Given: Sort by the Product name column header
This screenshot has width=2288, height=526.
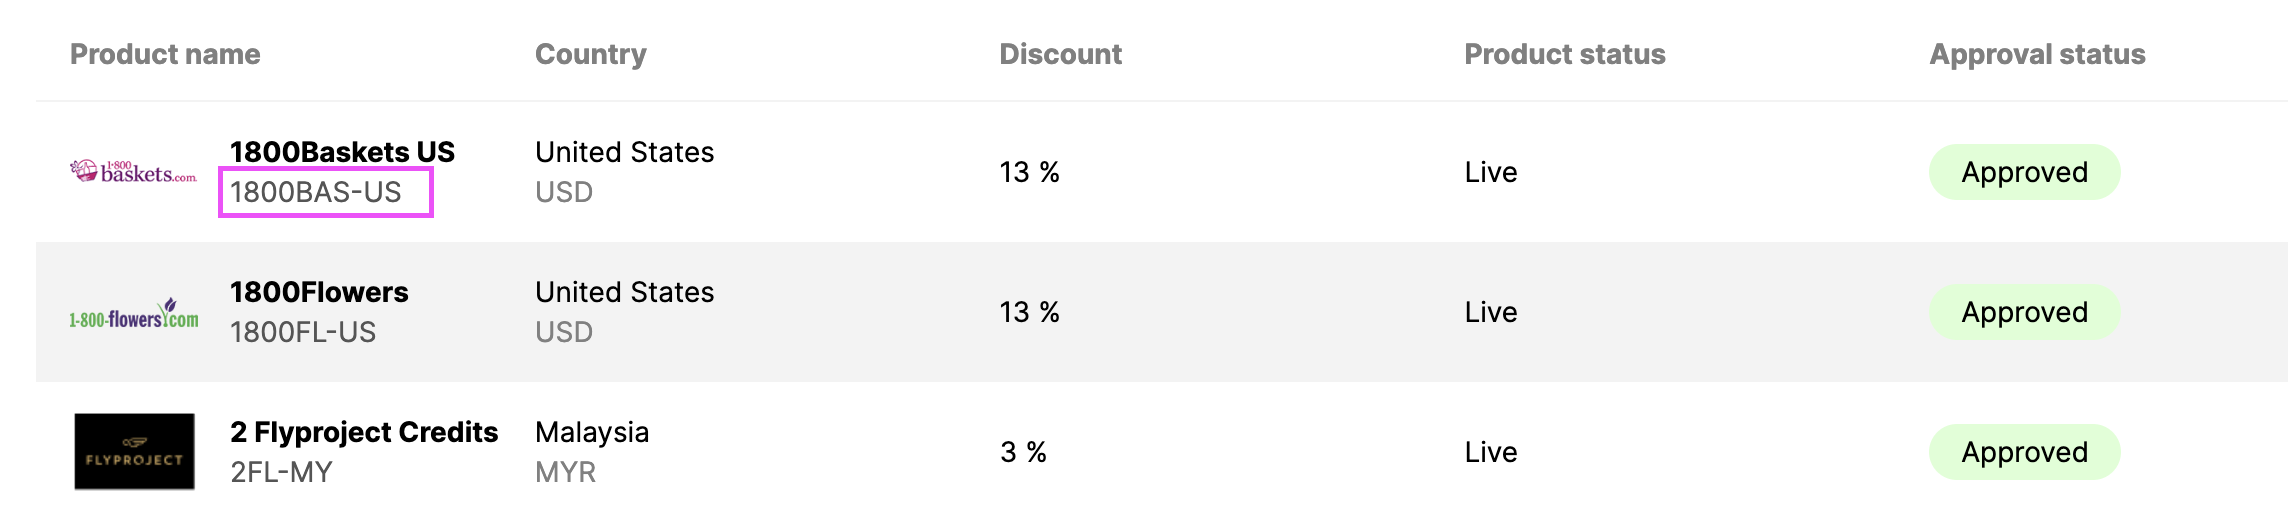Looking at the screenshot, I should click(165, 54).
